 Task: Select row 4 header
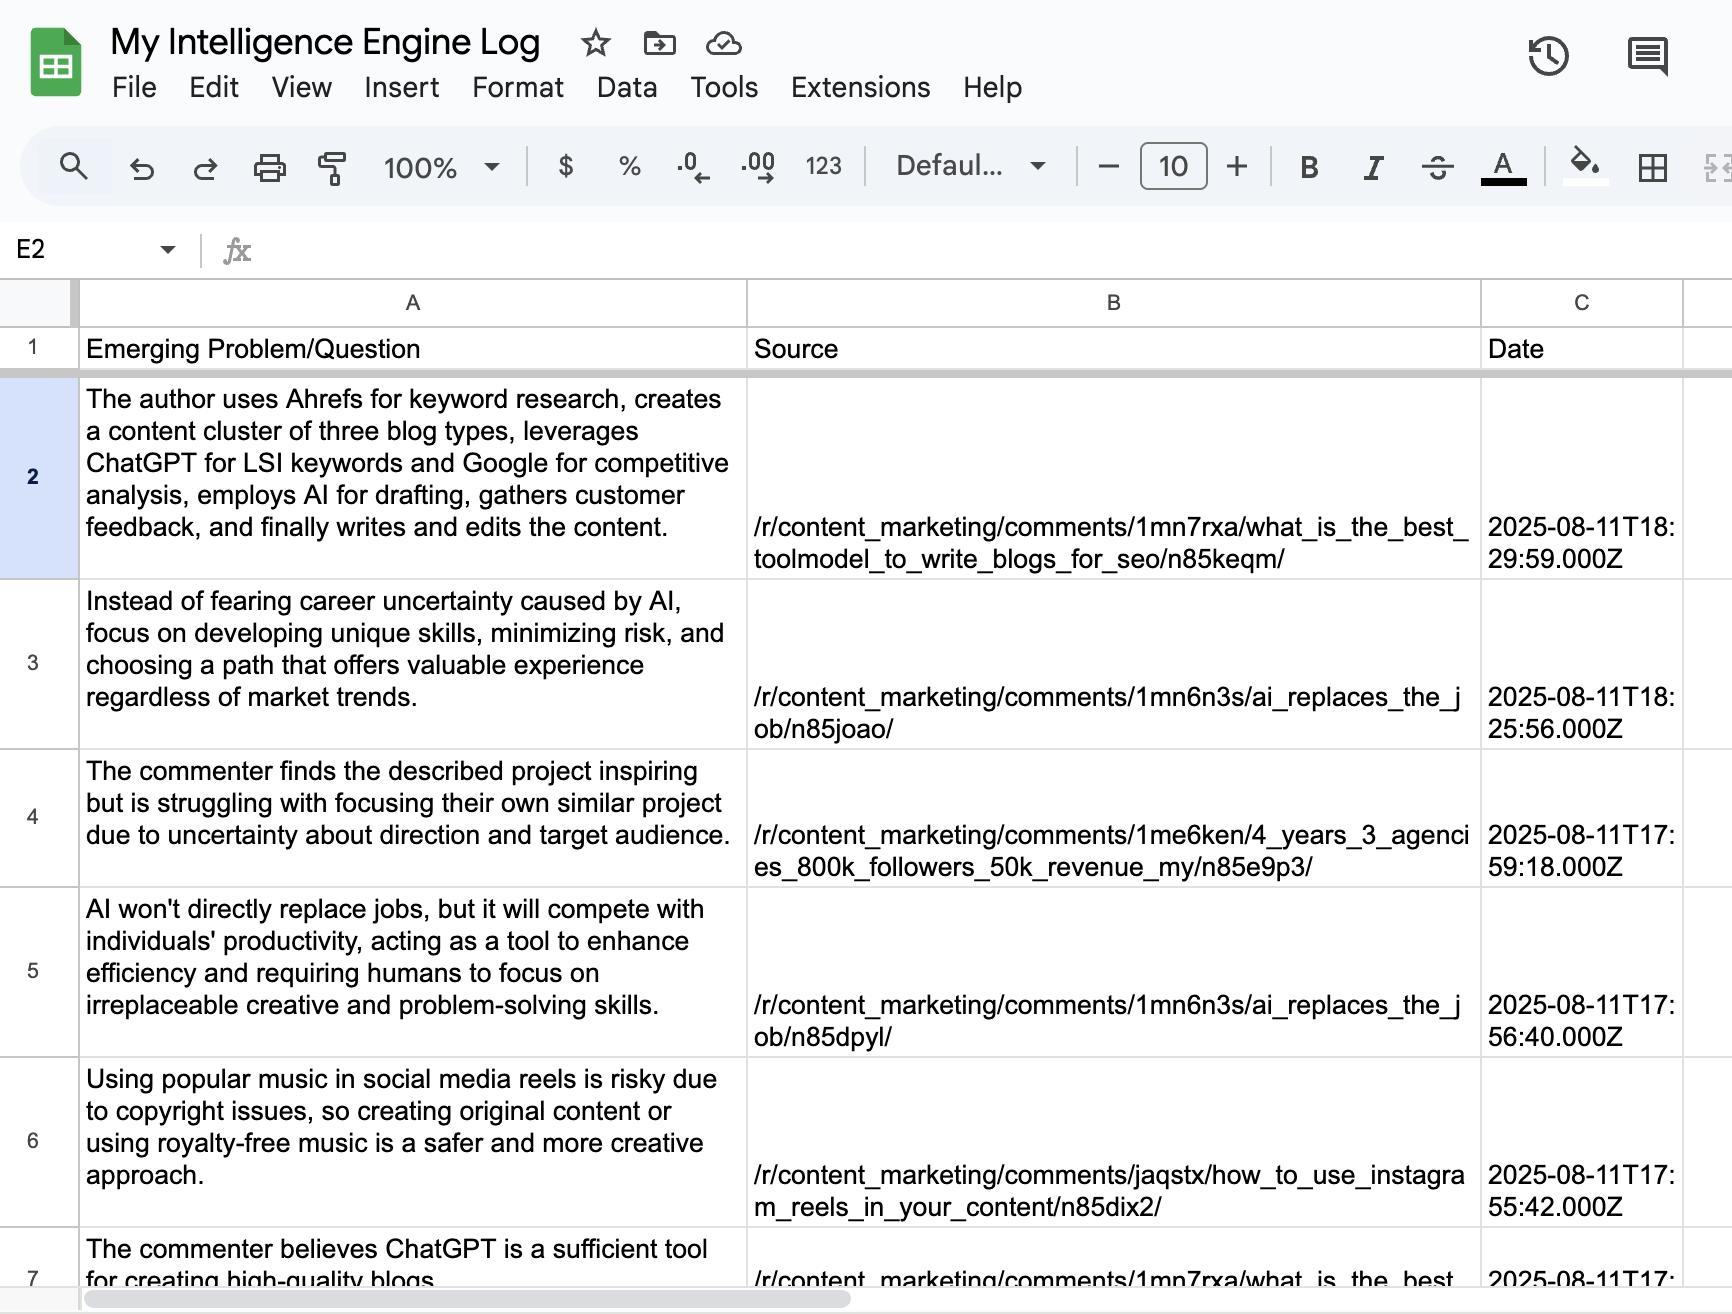pos(38,817)
